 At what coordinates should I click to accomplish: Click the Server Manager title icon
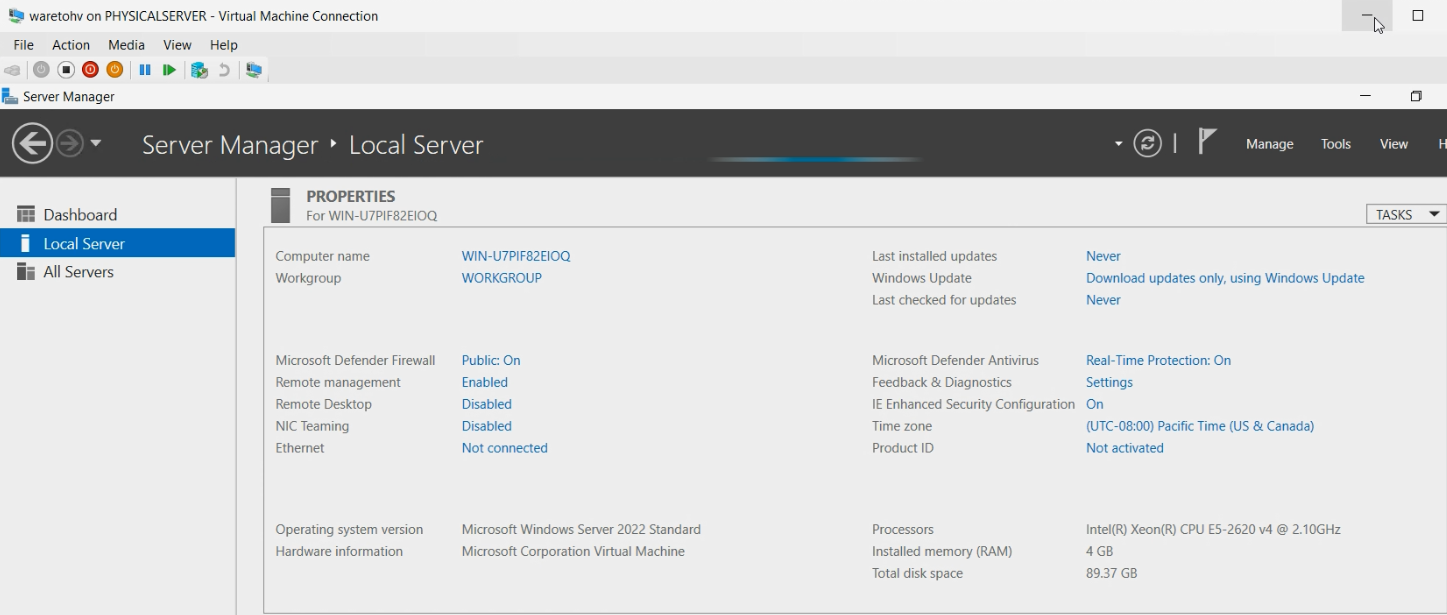10,96
